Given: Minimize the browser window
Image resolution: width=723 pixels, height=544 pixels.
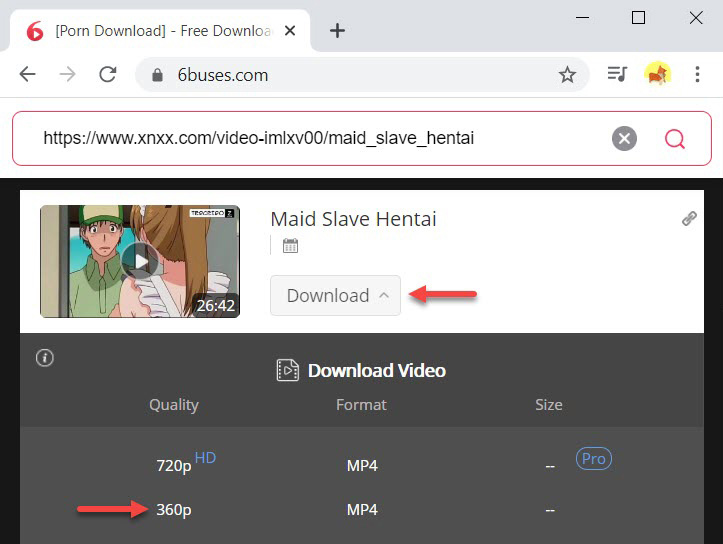Looking at the screenshot, I should point(582,18).
